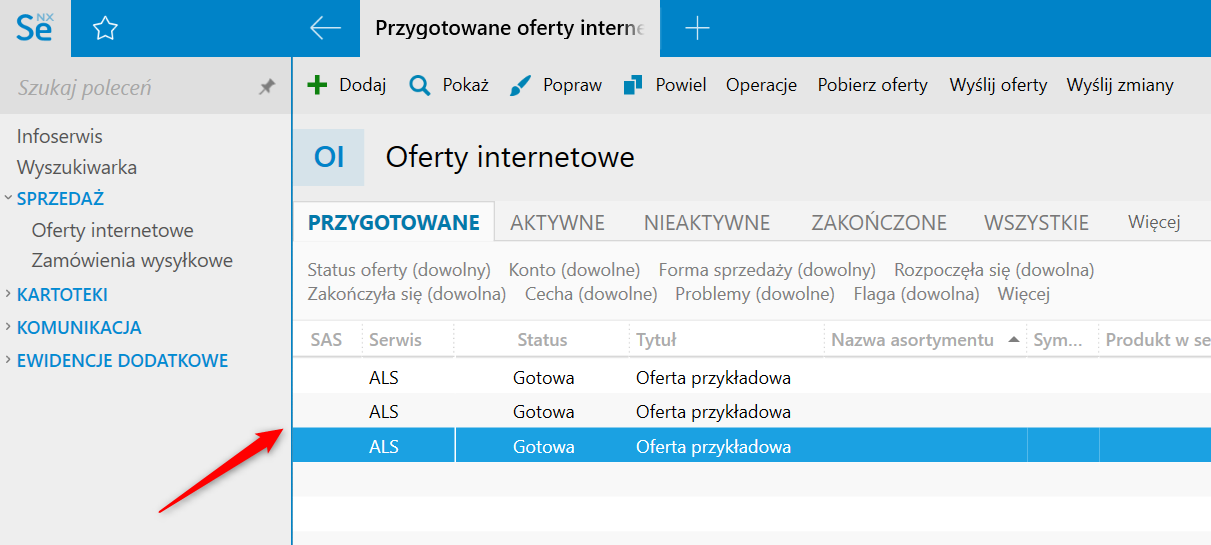Go back using the left arrow icon
Screen dimensions: 1211x545
click(x=326, y=28)
